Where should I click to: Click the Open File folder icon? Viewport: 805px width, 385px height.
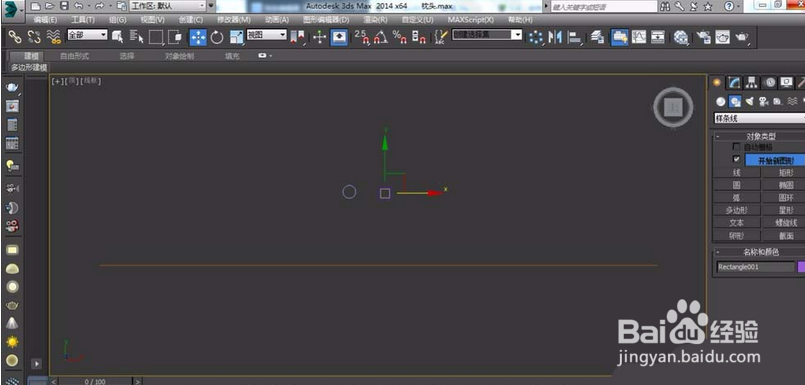49,6
